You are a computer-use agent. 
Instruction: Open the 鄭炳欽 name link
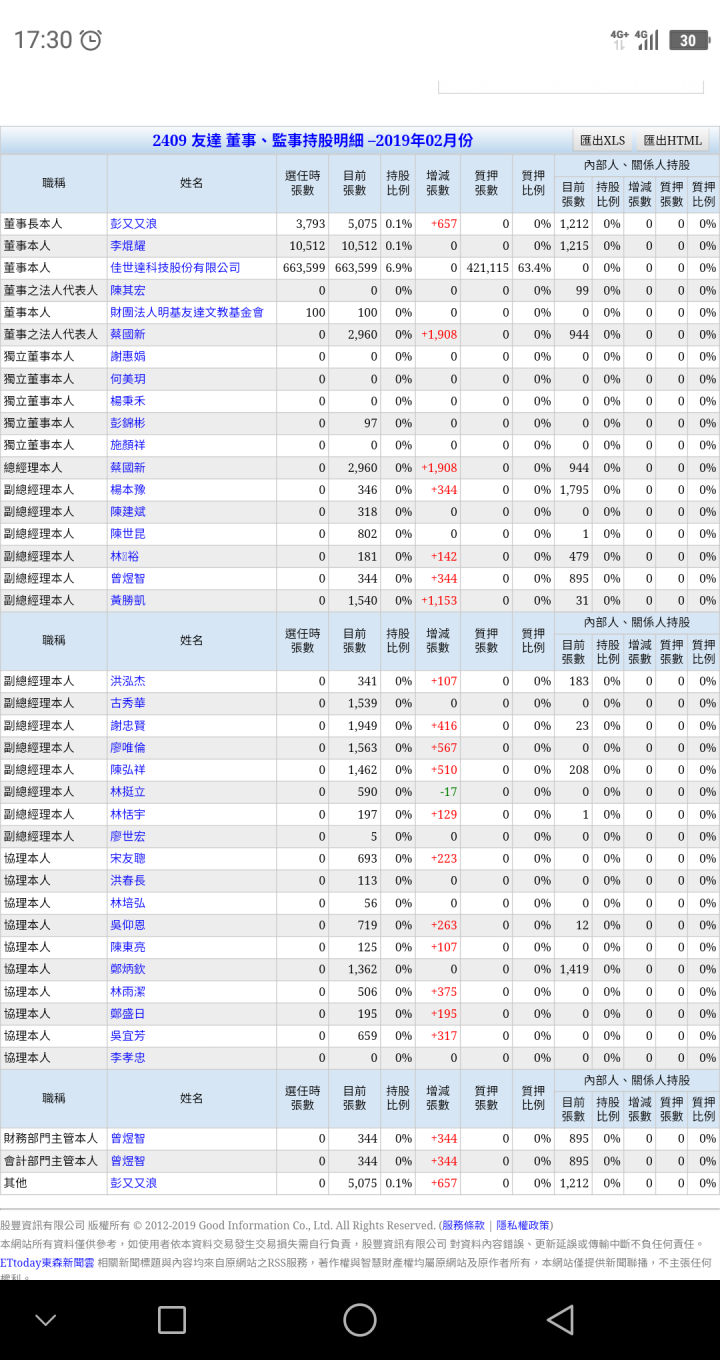[127, 969]
